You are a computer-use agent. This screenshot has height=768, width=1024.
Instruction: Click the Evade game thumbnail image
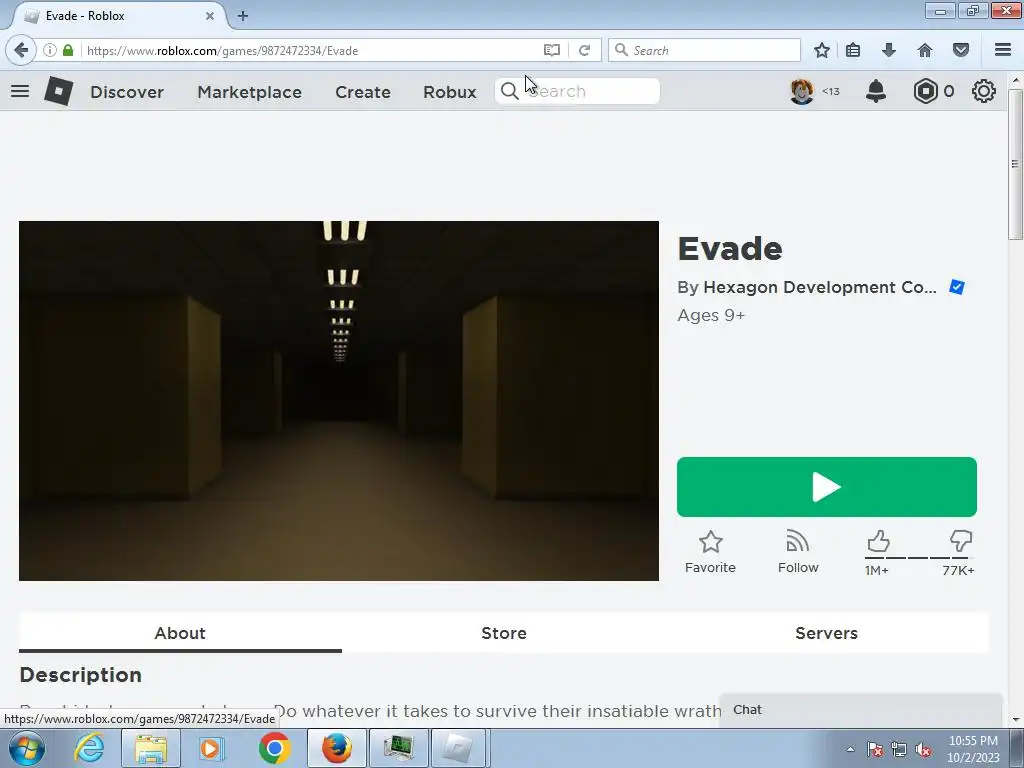(339, 401)
